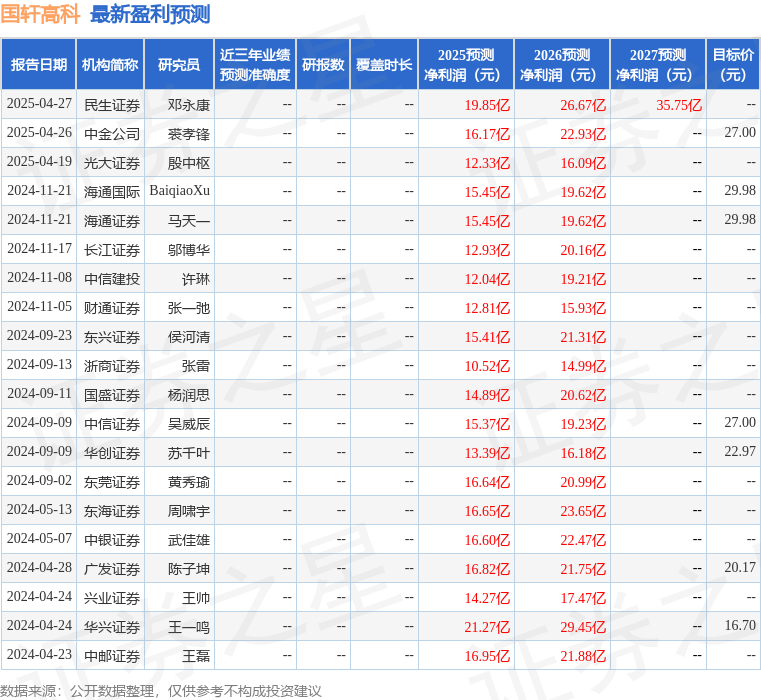The height and width of the screenshot is (700, 761).
Task: Click researcher name 殷中枢
Action: 189,163
